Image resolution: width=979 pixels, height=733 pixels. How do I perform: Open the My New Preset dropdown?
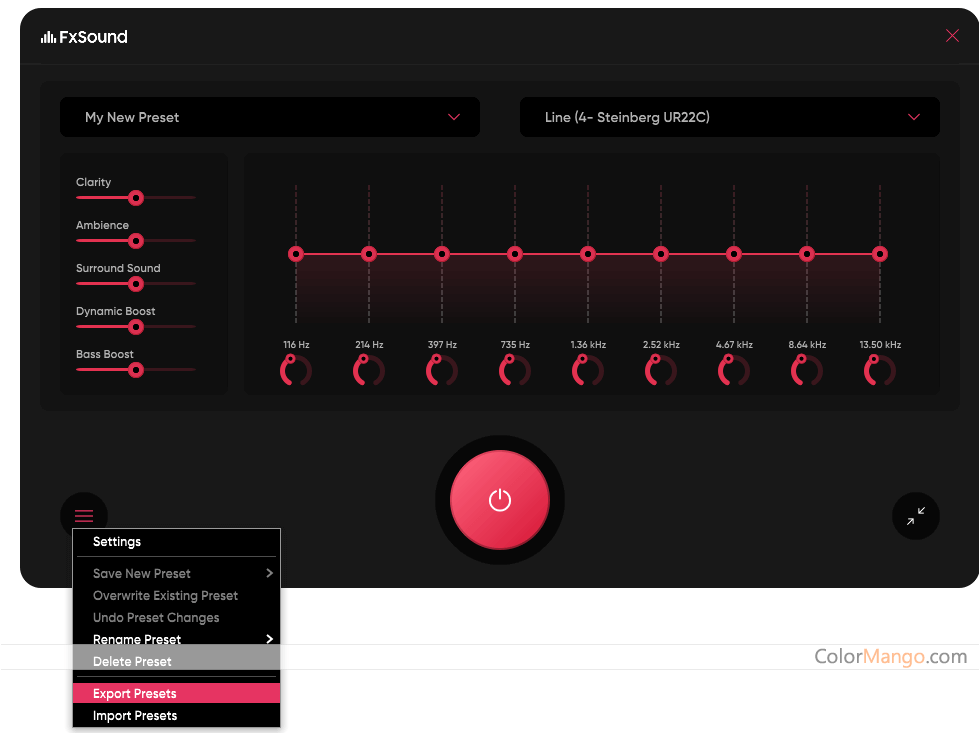270,117
